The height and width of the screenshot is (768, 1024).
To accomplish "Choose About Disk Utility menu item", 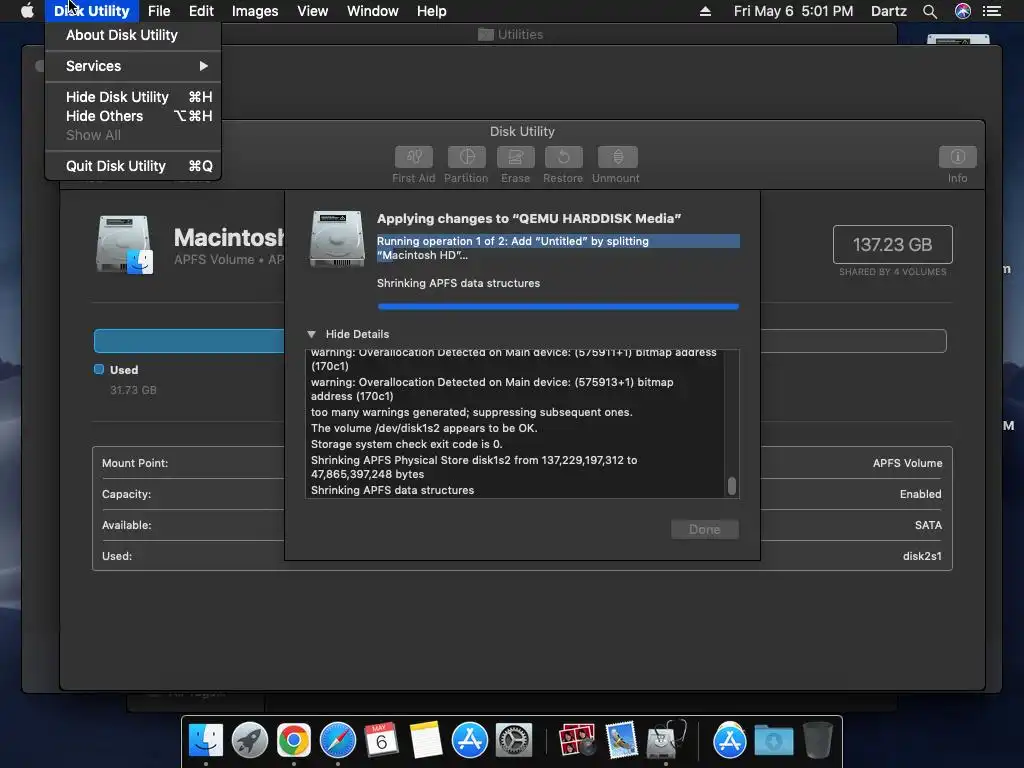I will point(133,35).
